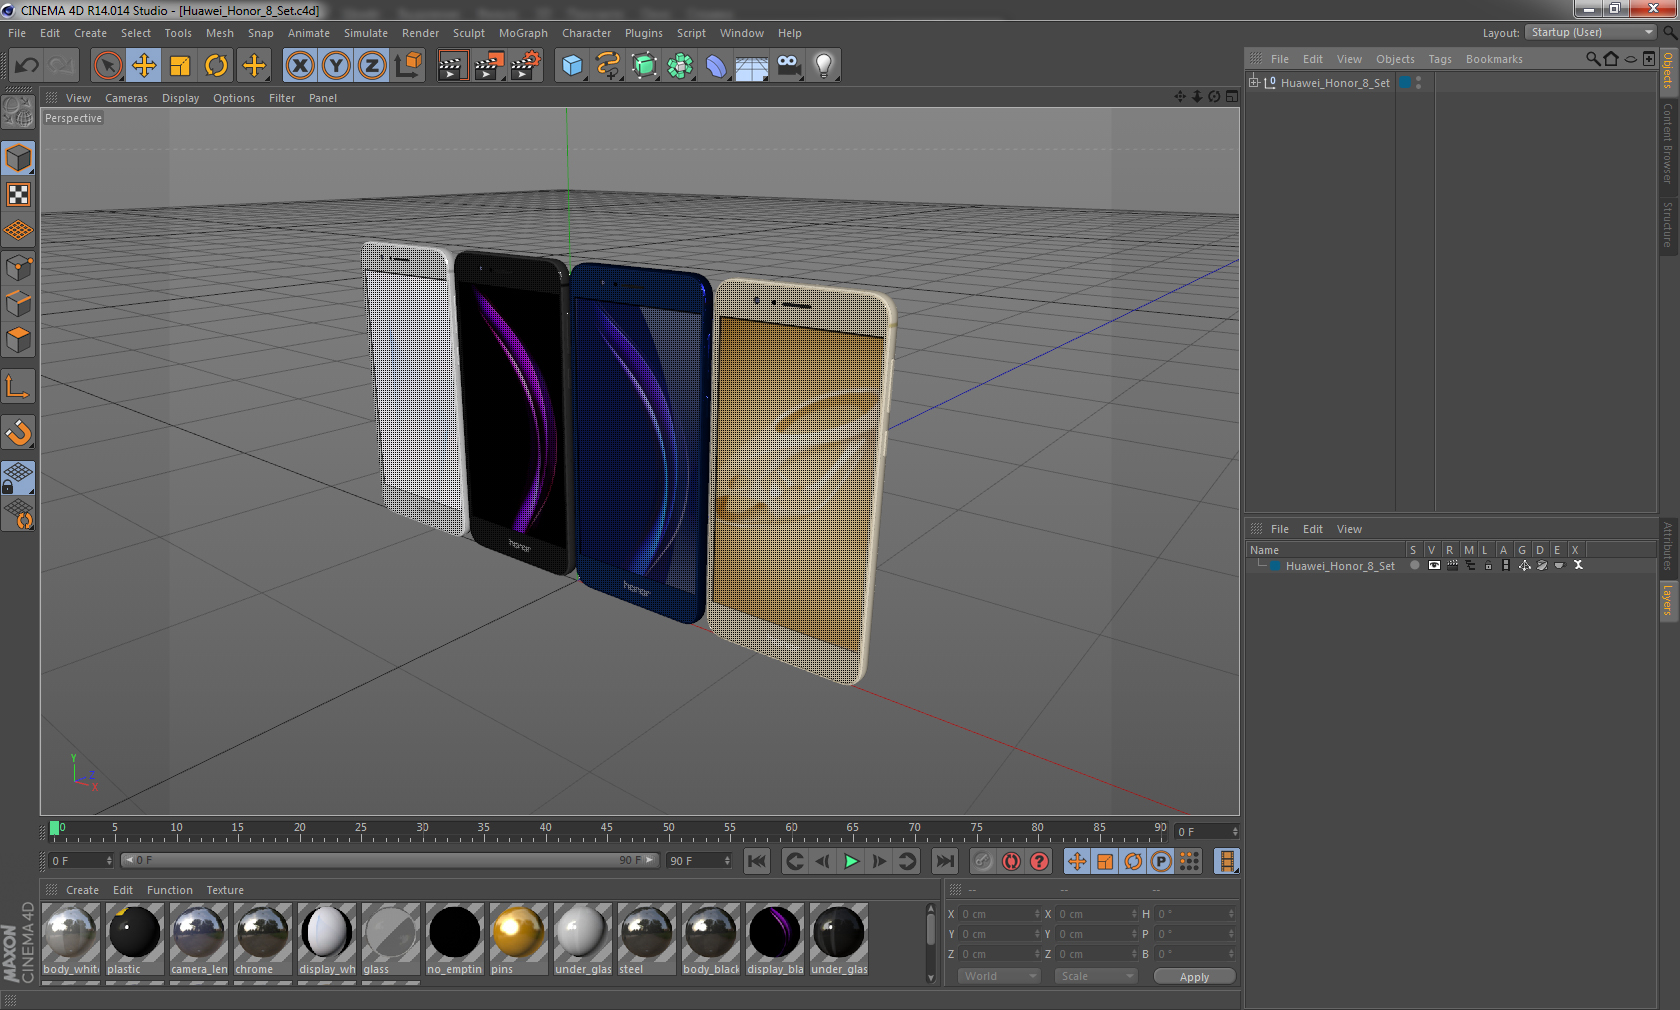Toggle autokeying
The image size is (1680, 1010).
point(1012,861)
